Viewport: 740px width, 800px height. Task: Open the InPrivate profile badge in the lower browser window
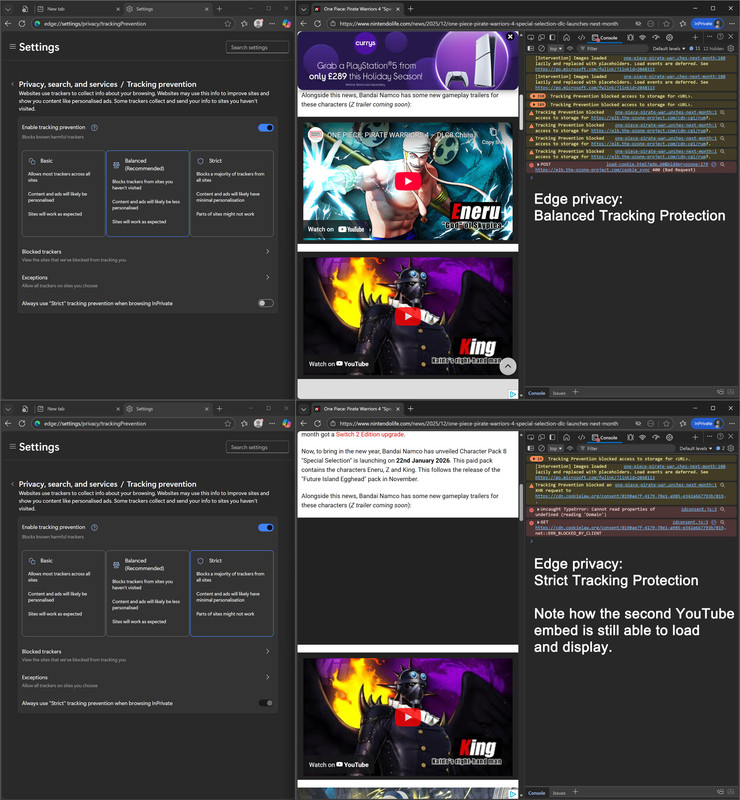tap(707, 423)
